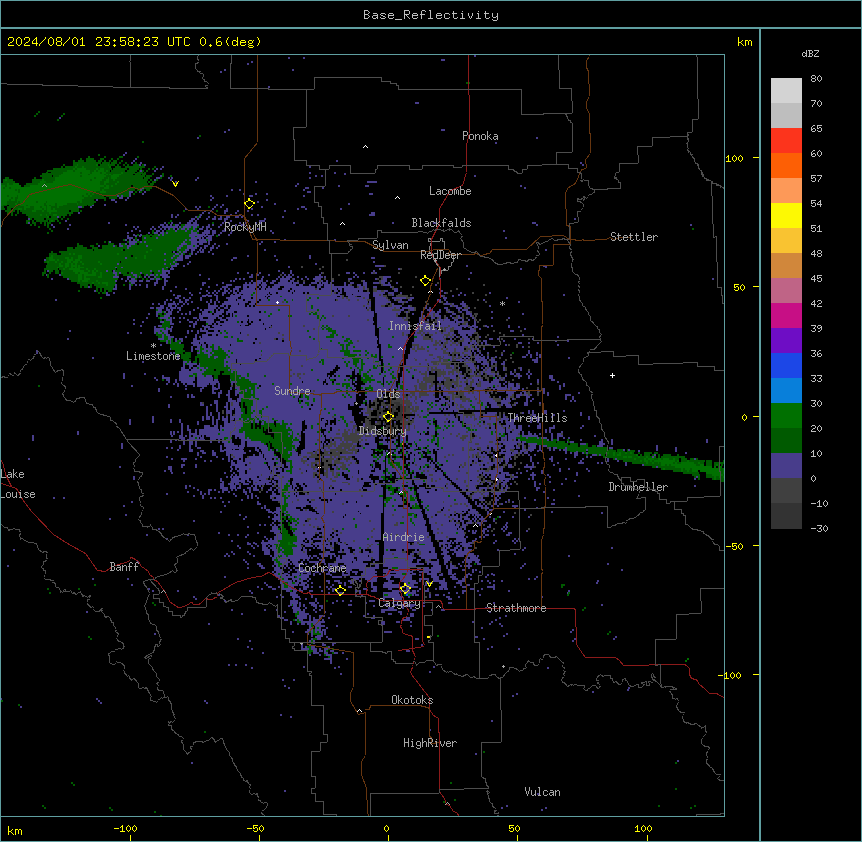Select the blue 33-36 dBZ legend swatch
Screen dimensions: 862x842
pos(786,365)
